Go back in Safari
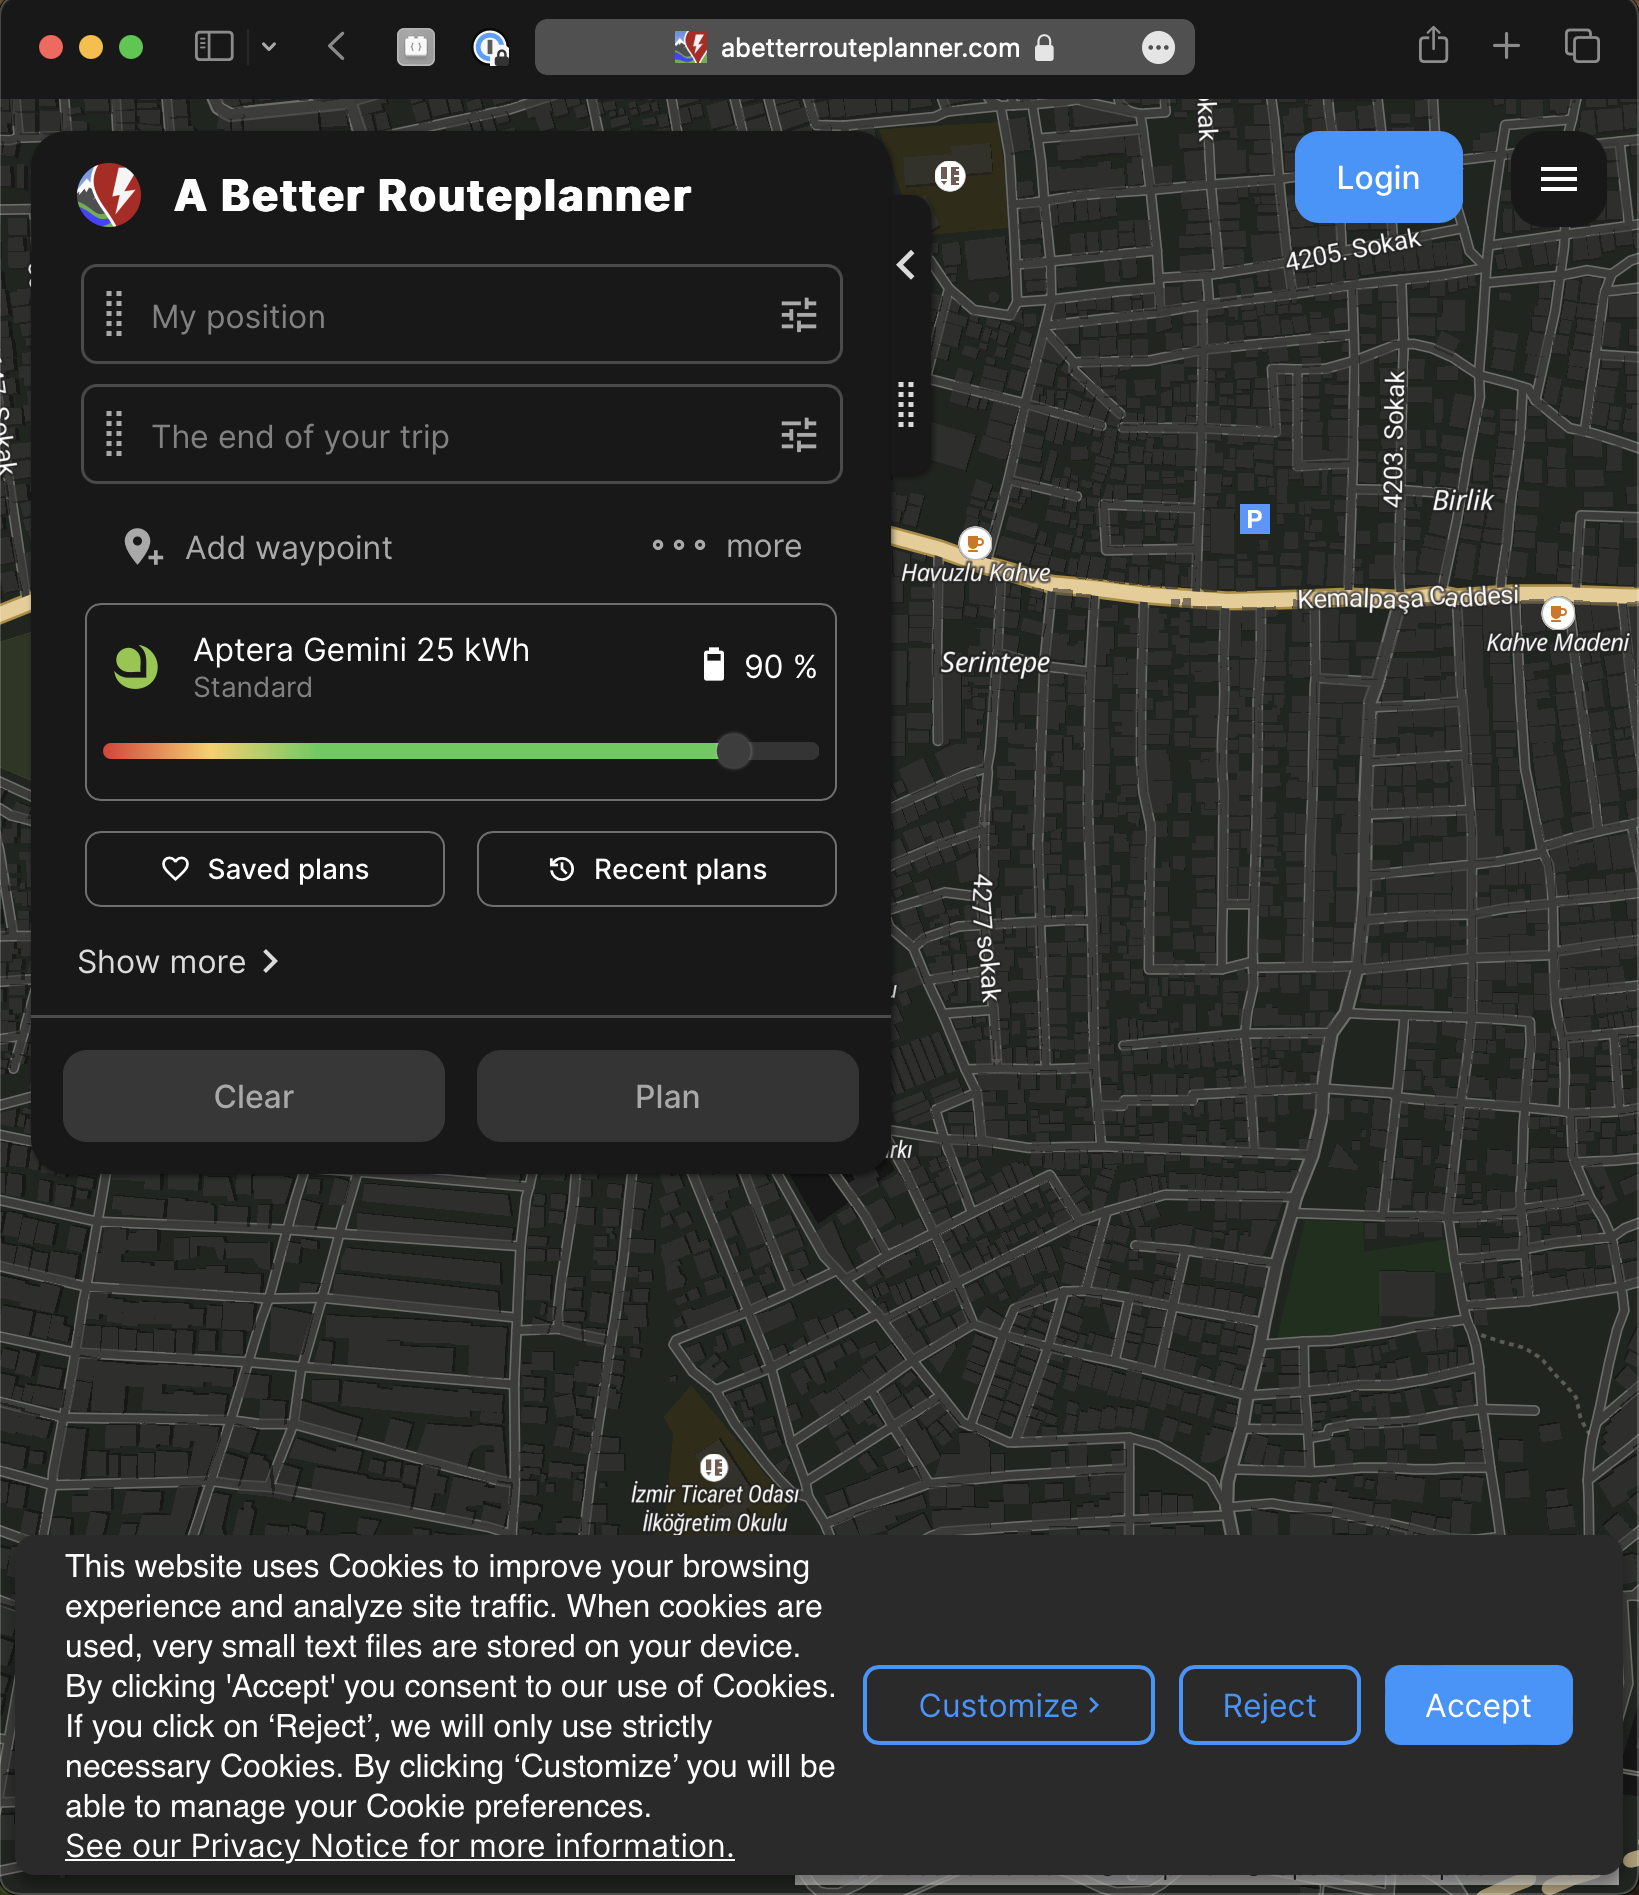 337,46
